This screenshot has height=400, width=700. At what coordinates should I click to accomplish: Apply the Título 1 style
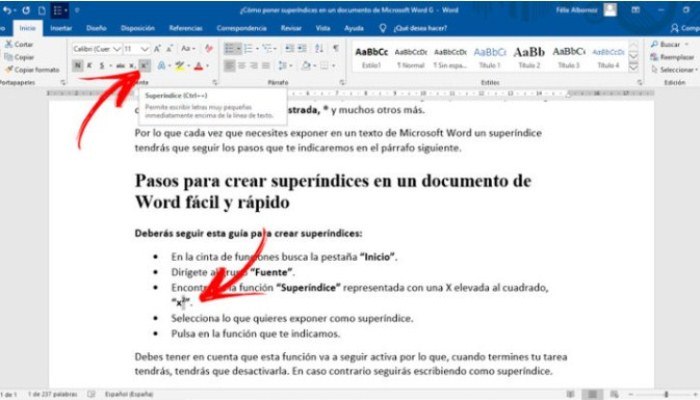490,57
